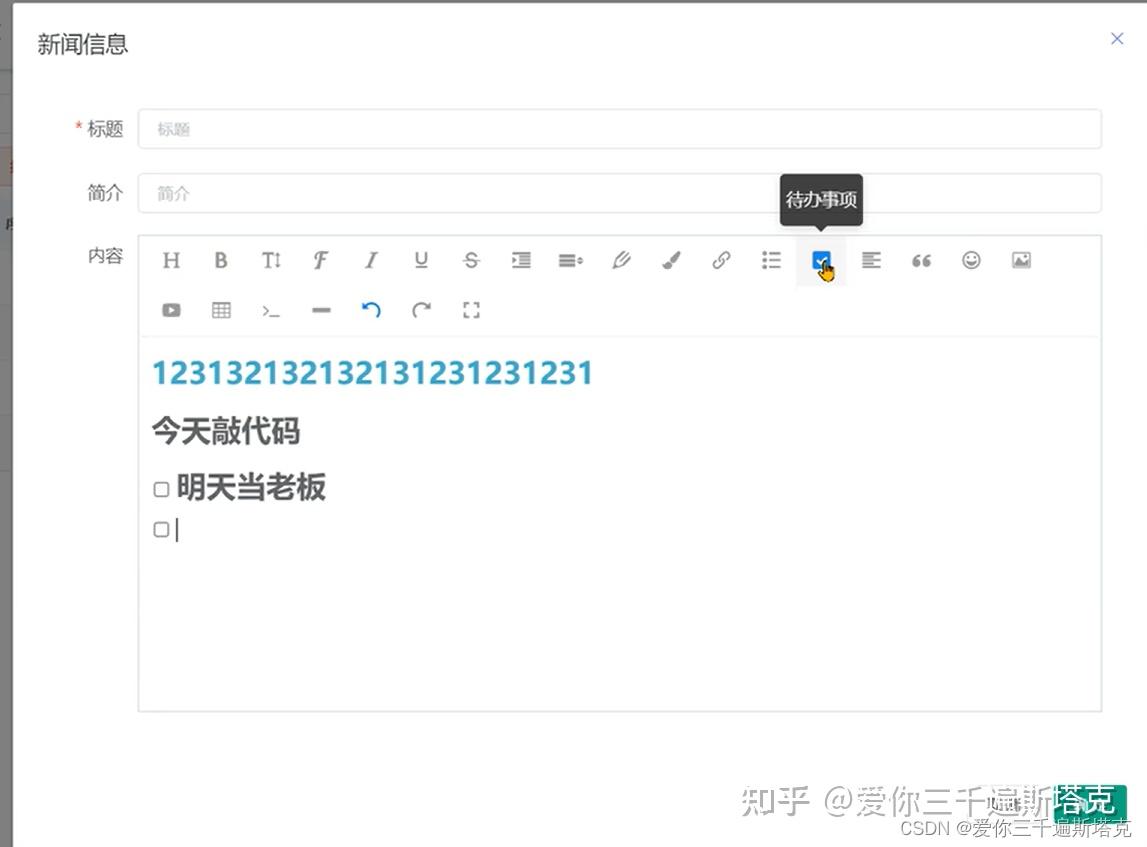
Task: Toggle fullscreen editor mode
Action: (x=471, y=310)
